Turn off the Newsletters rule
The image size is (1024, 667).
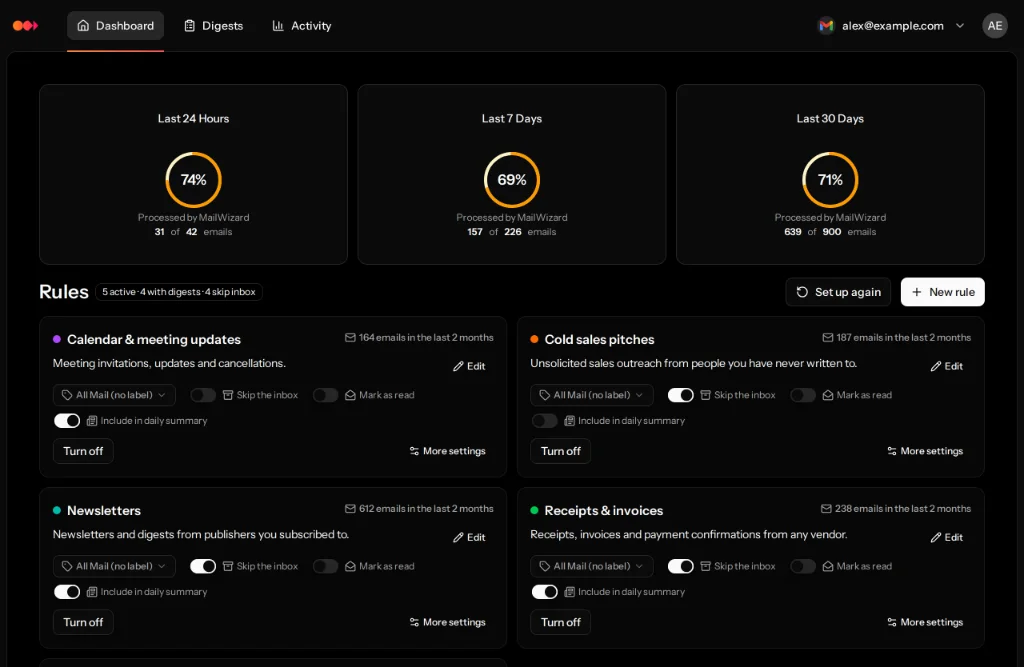tap(83, 622)
